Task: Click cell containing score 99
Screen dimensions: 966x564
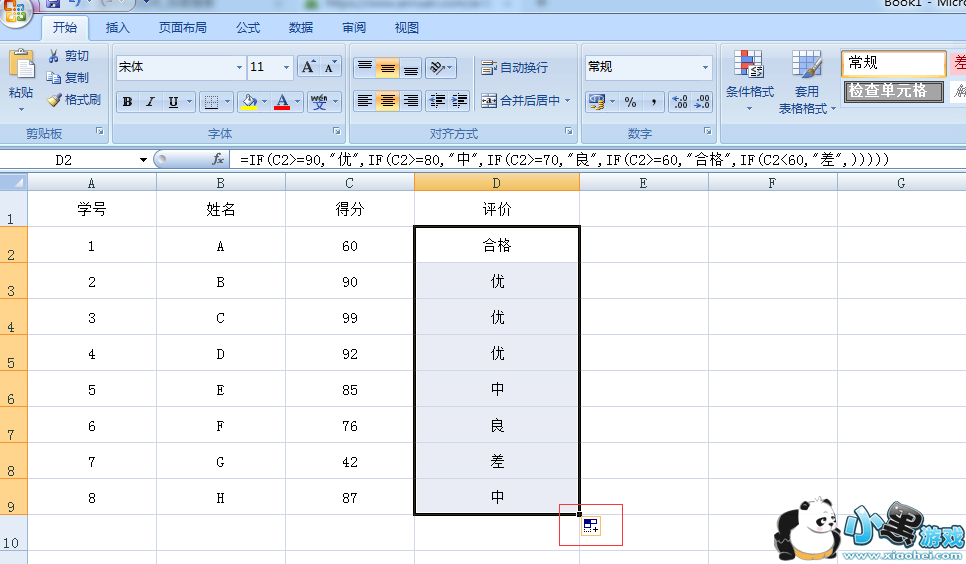Action: click(x=350, y=317)
